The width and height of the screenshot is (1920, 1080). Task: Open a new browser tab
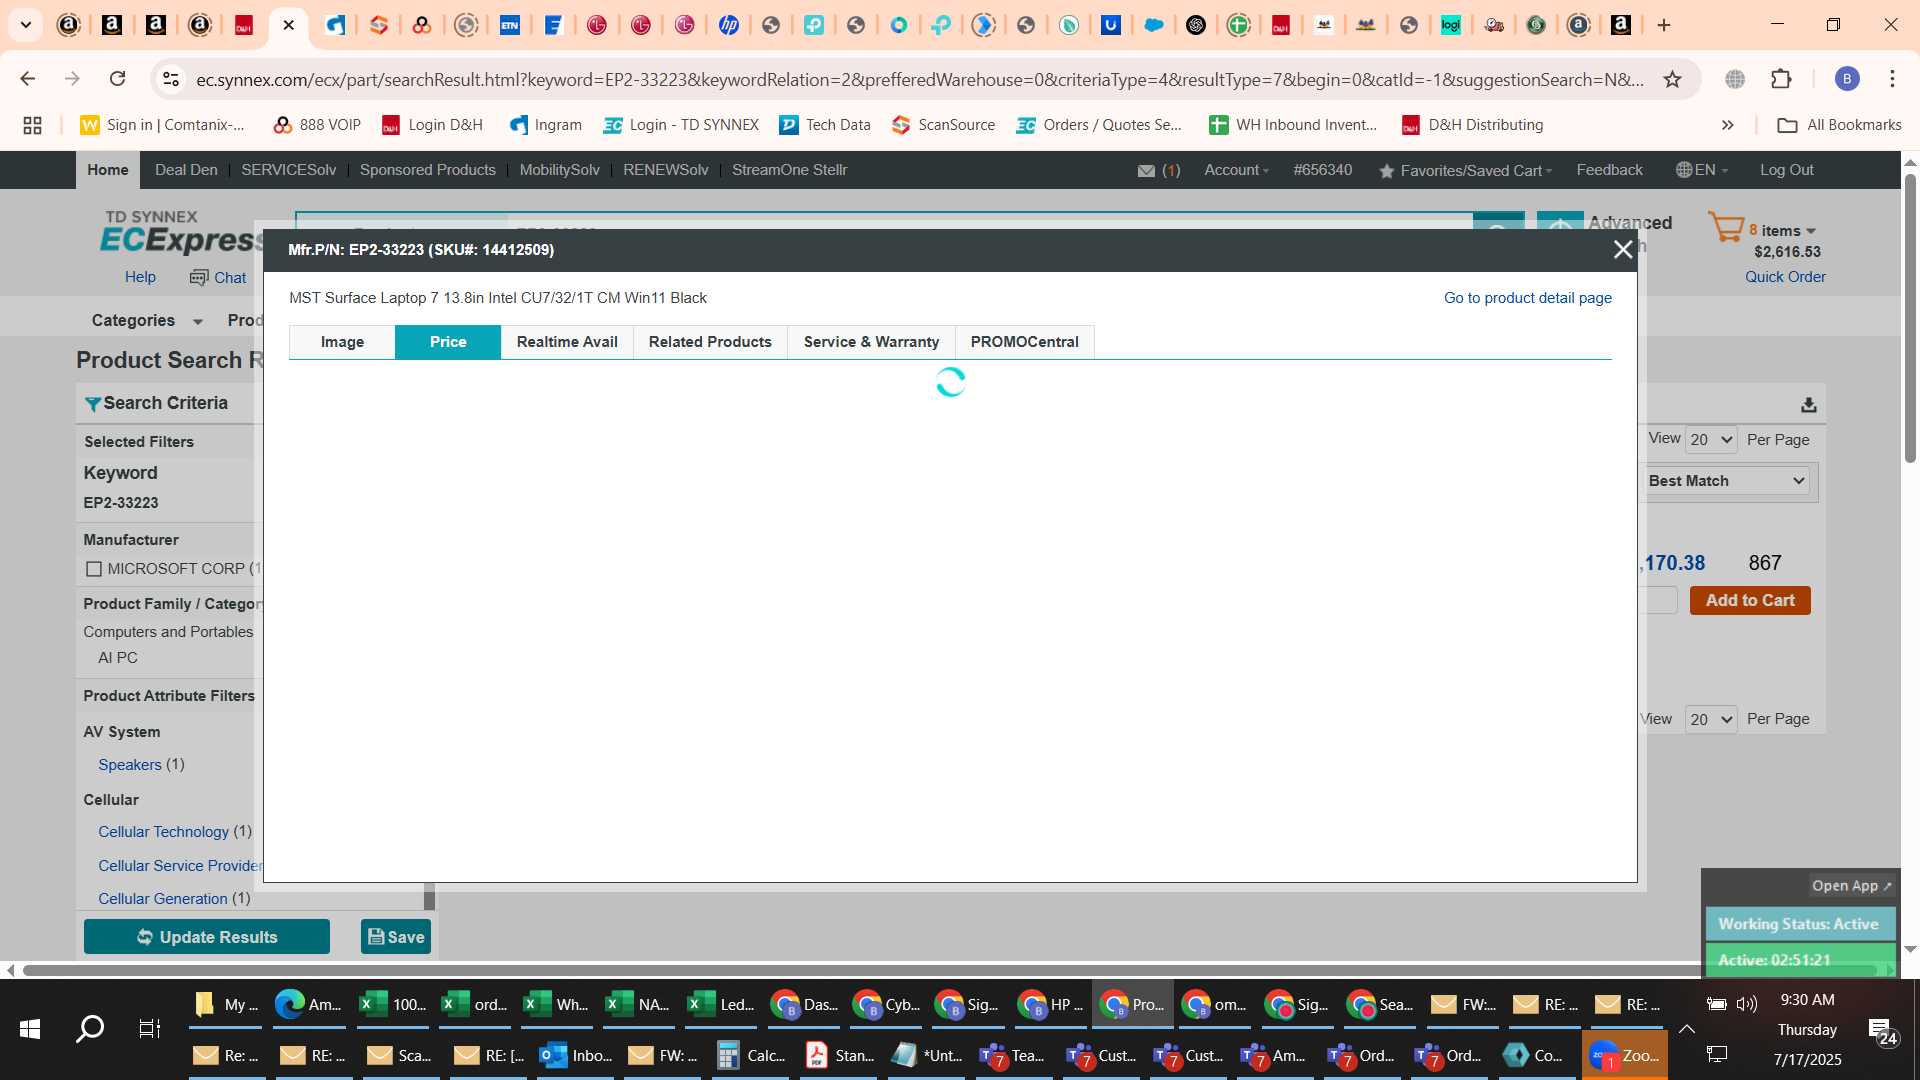(x=1664, y=25)
